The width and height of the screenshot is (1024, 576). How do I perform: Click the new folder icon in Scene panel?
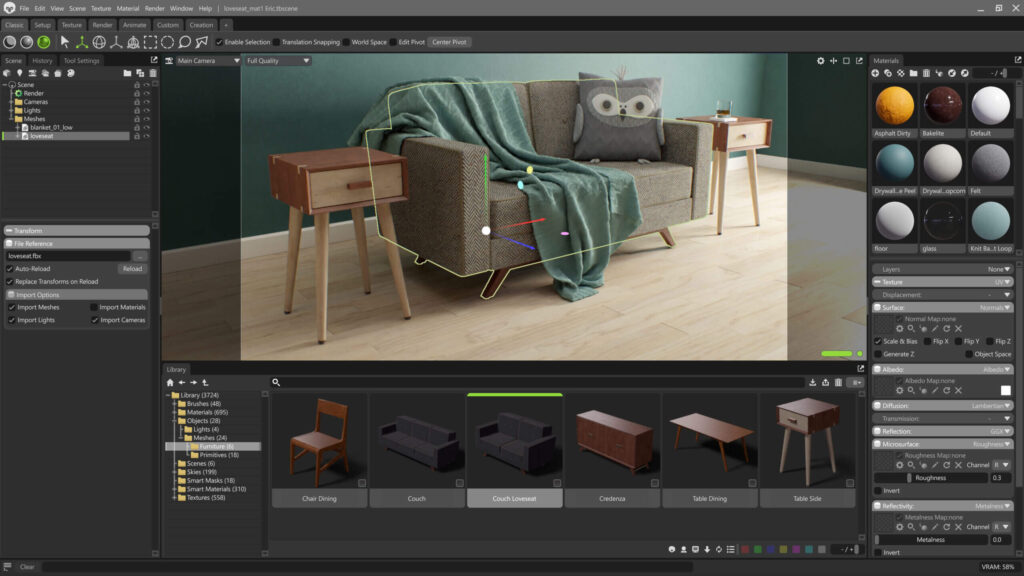coord(127,73)
